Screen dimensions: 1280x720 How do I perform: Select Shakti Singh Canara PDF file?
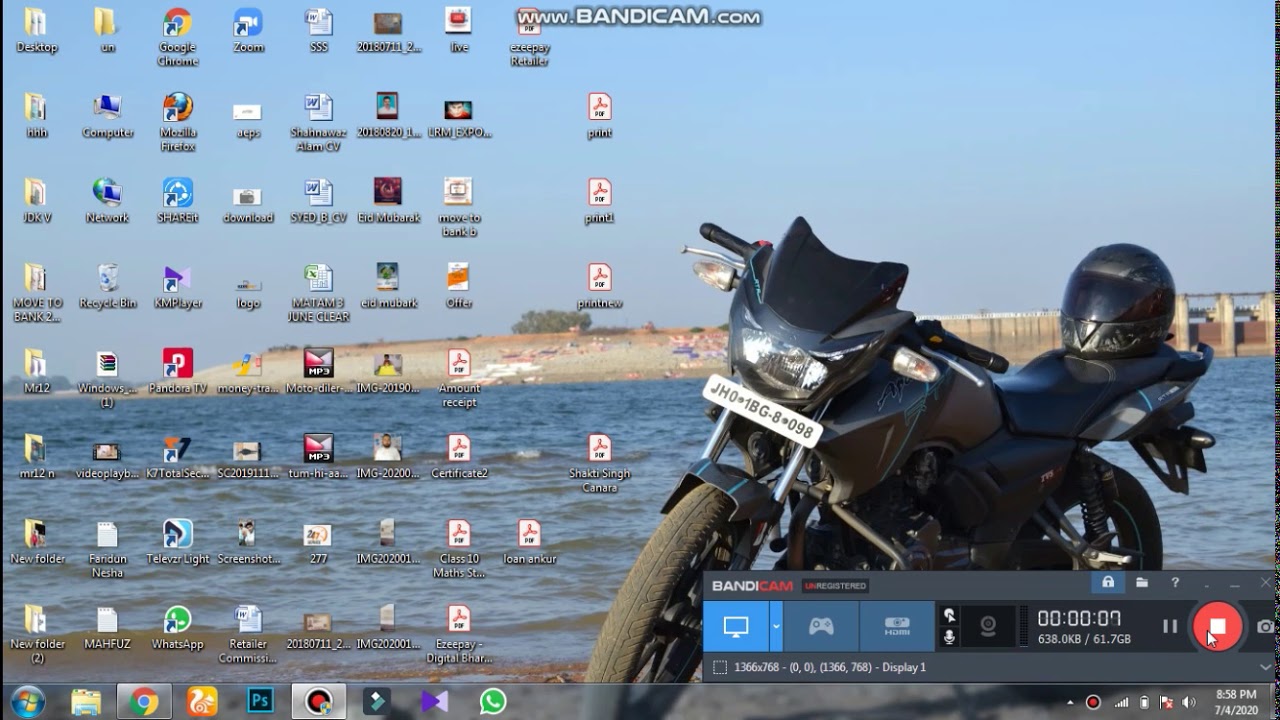599,463
